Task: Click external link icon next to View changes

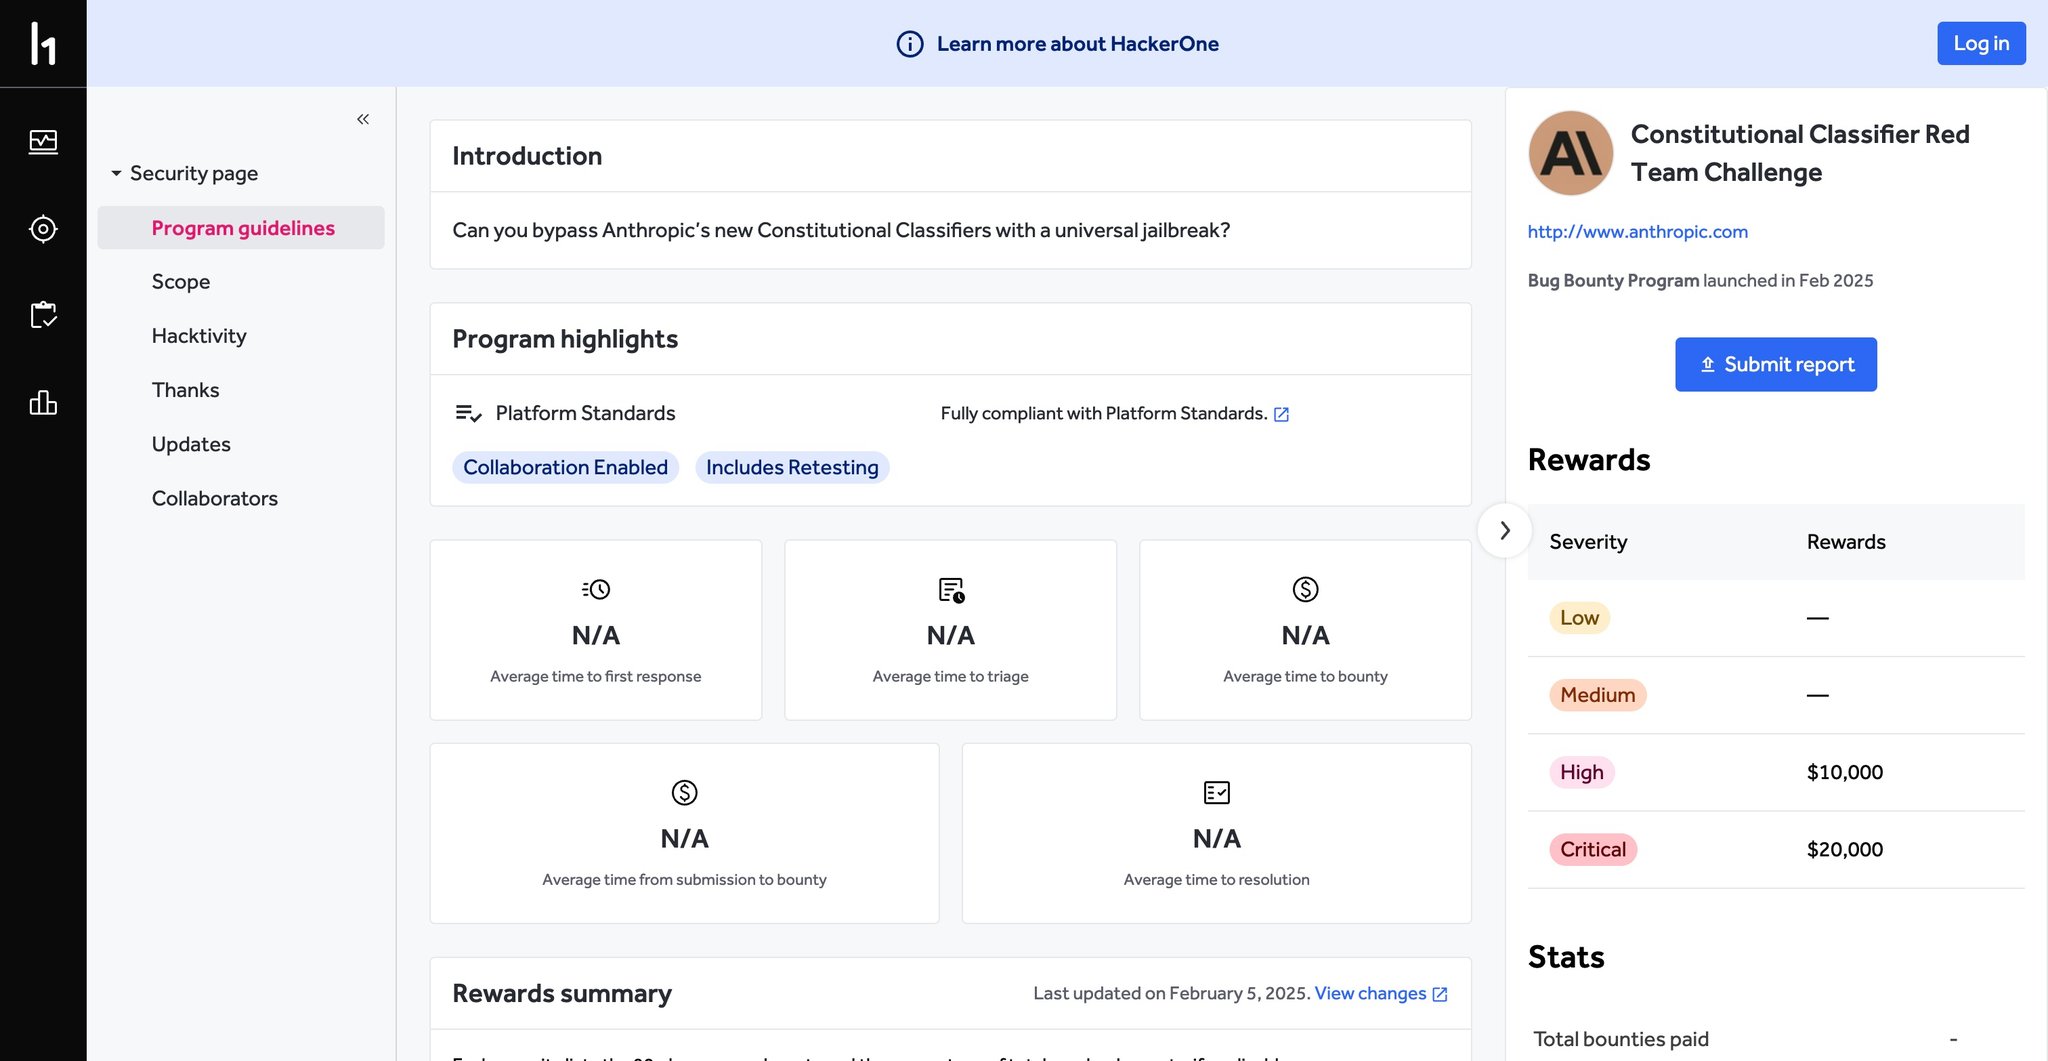Action: 1440,994
